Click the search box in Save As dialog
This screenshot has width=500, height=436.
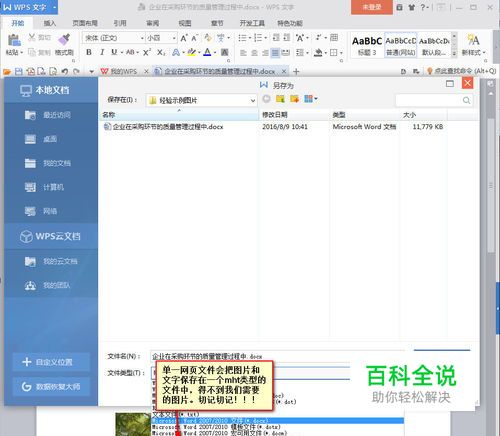(x=434, y=100)
